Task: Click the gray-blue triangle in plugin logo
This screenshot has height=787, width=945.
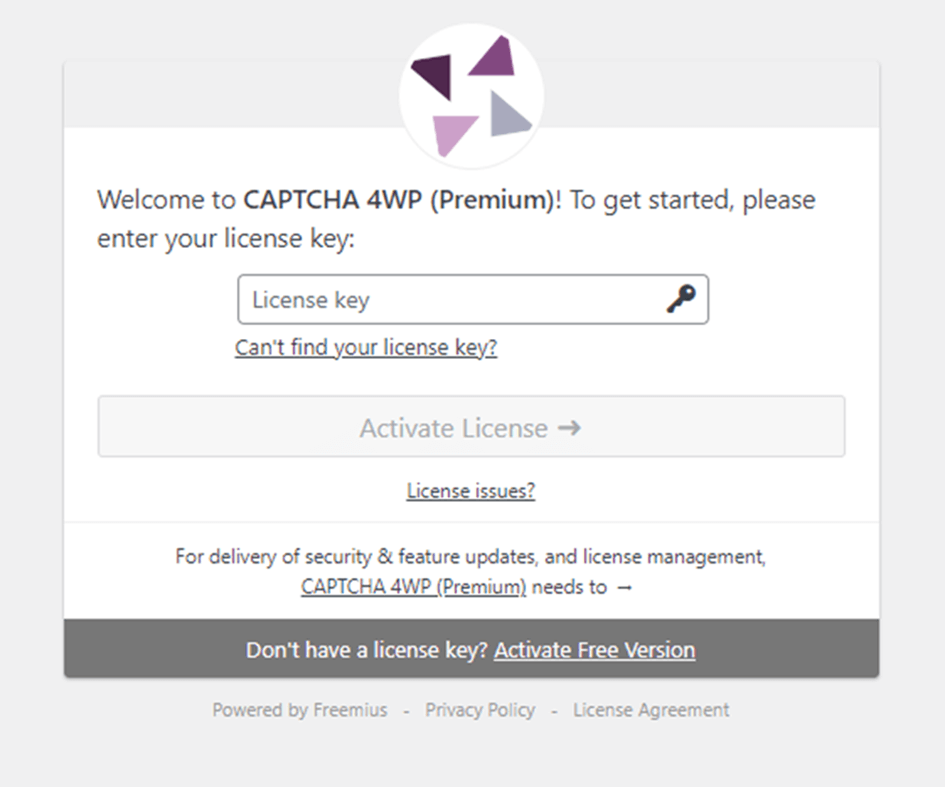Action: tap(509, 114)
